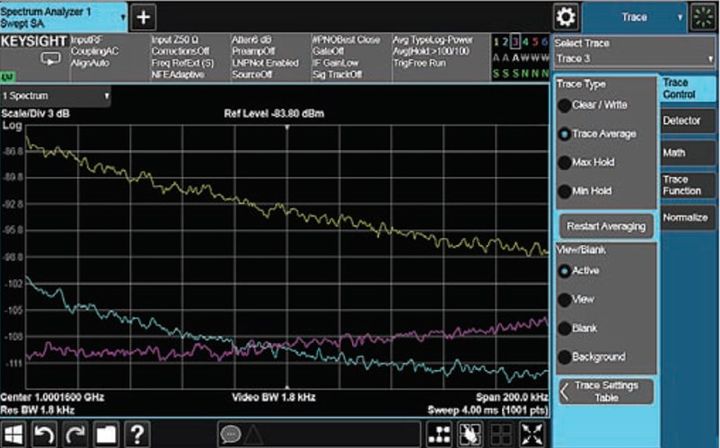Click the preset green starburst icon

coord(704,17)
